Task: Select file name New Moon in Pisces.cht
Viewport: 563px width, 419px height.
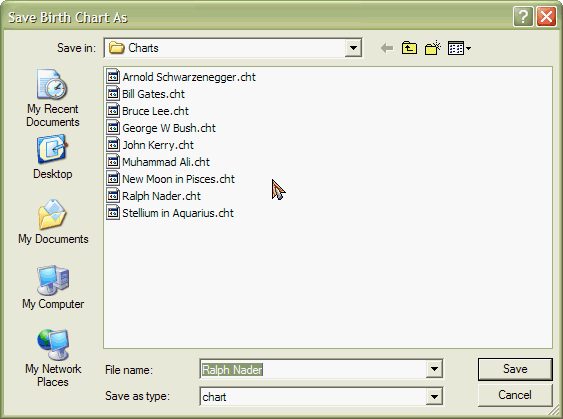Action: pos(178,179)
